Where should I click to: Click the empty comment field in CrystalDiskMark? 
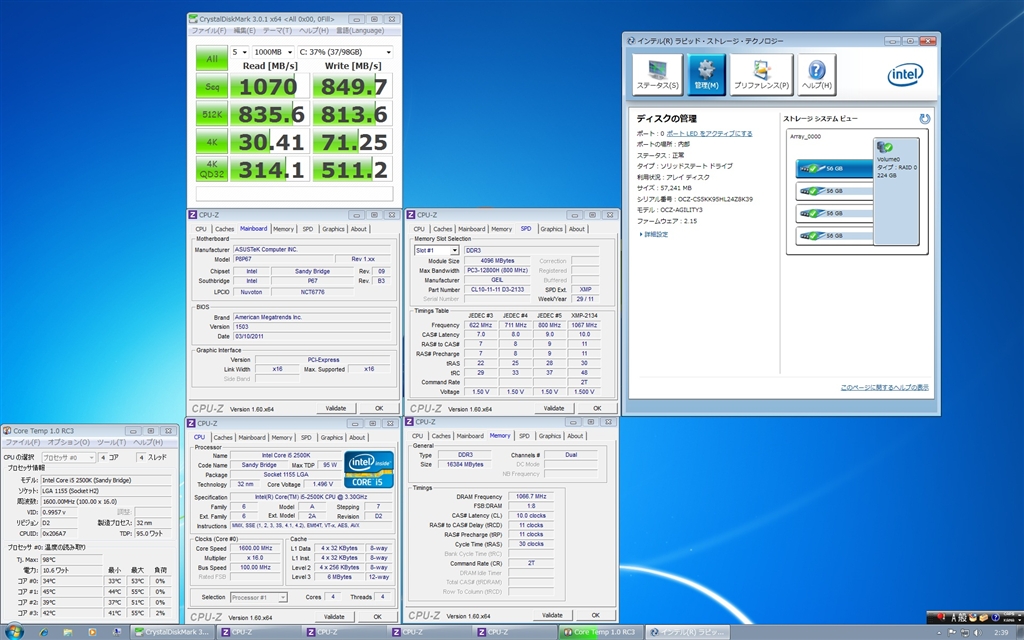[x=294, y=193]
